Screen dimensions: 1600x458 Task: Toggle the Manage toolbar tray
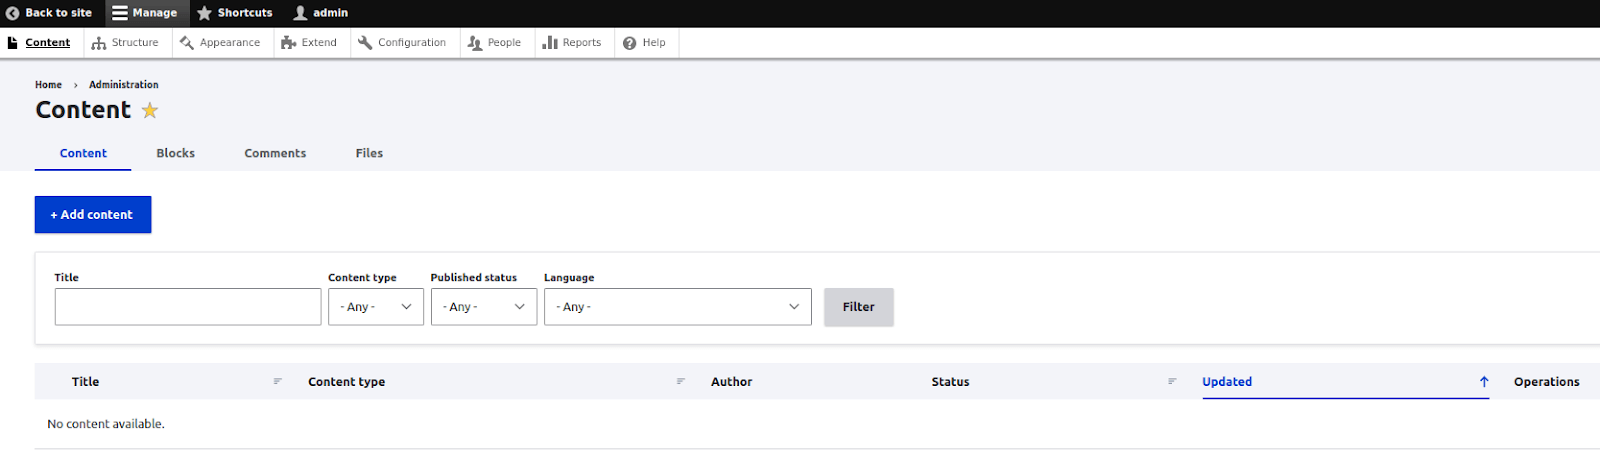pyautogui.click(x=145, y=13)
